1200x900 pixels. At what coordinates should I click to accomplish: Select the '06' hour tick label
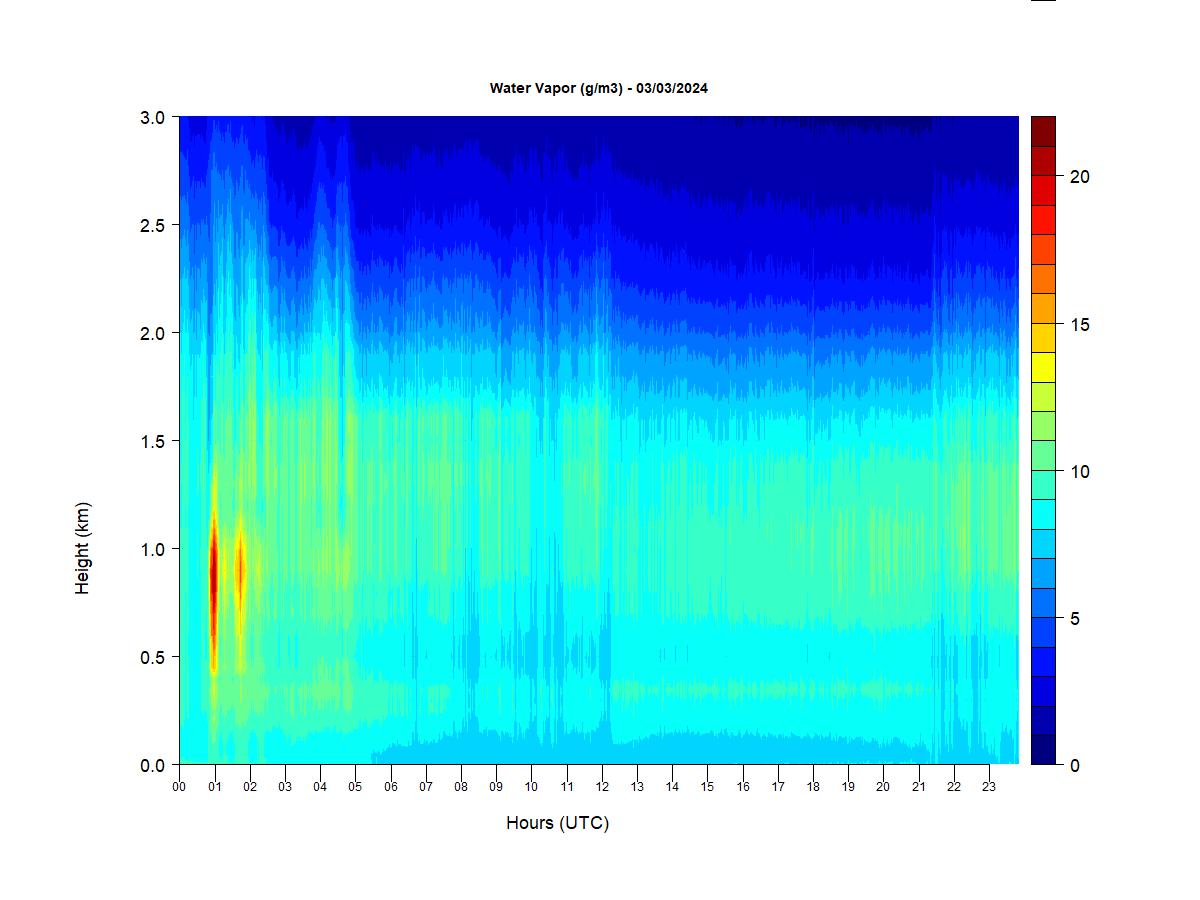[x=390, y=786]
